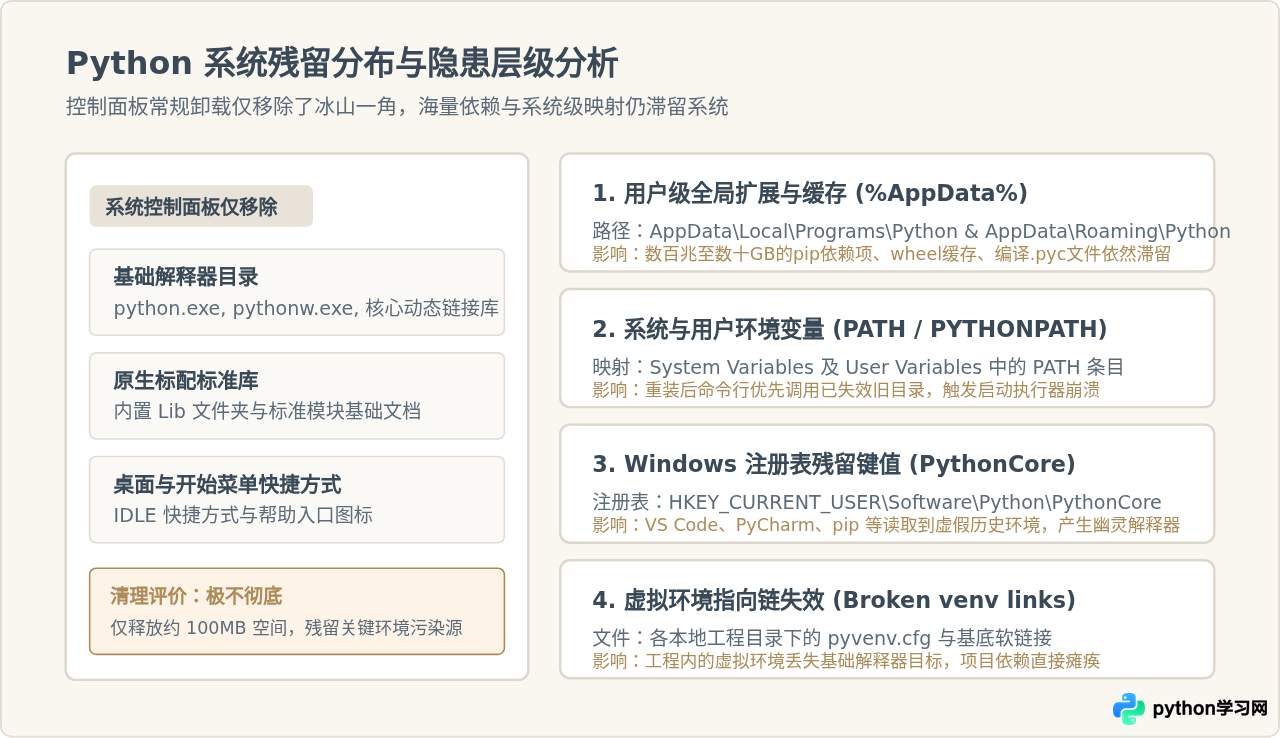Click IDLE 快捷方式与帮助入口图标 text
Image resolution: width=1280 pixels, height=738 pixels.
pyautogui.click(x=243, y=515)
